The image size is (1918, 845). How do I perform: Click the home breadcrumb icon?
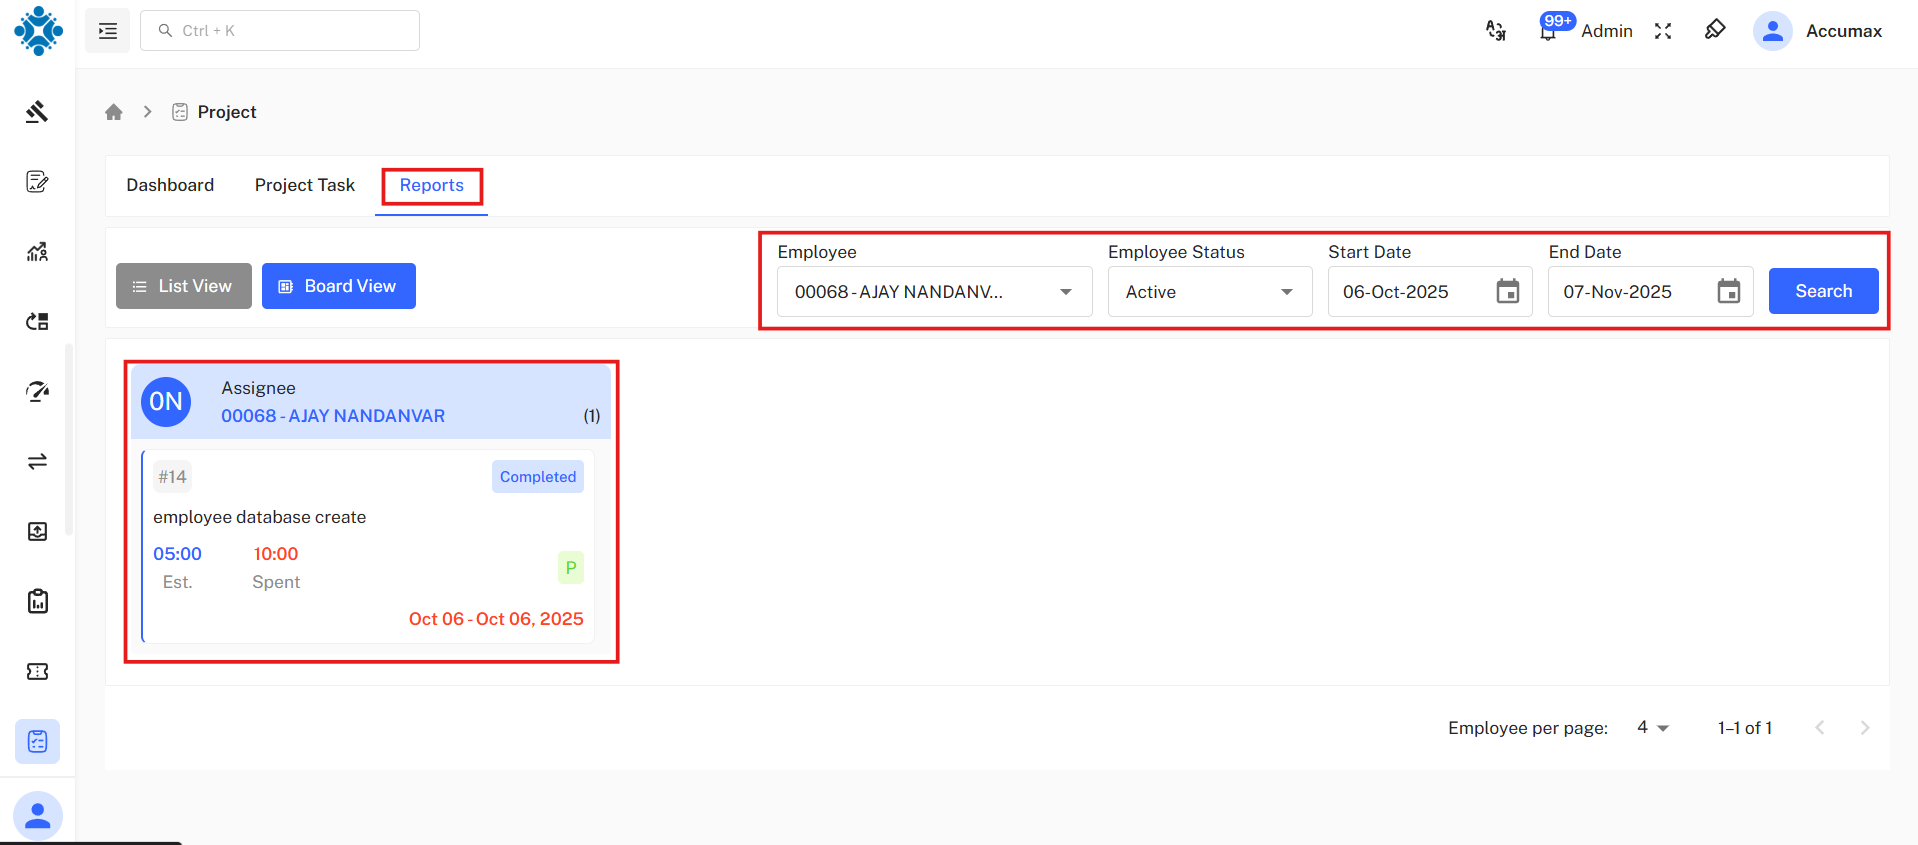(x=114, y=112)
